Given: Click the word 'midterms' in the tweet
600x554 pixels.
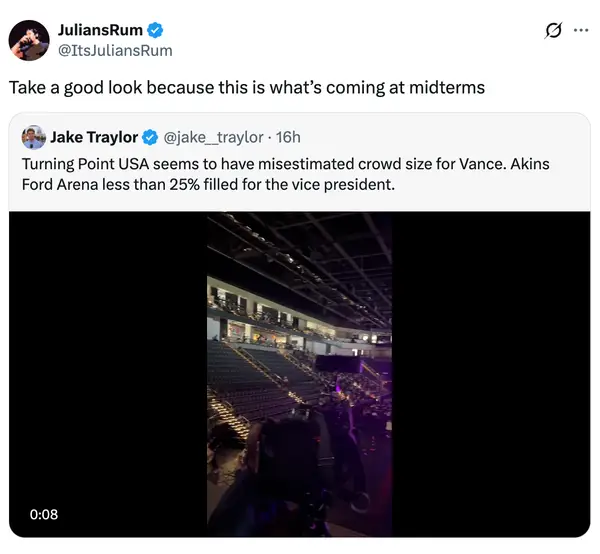Looking at the screenshot, I should (446, 88).
